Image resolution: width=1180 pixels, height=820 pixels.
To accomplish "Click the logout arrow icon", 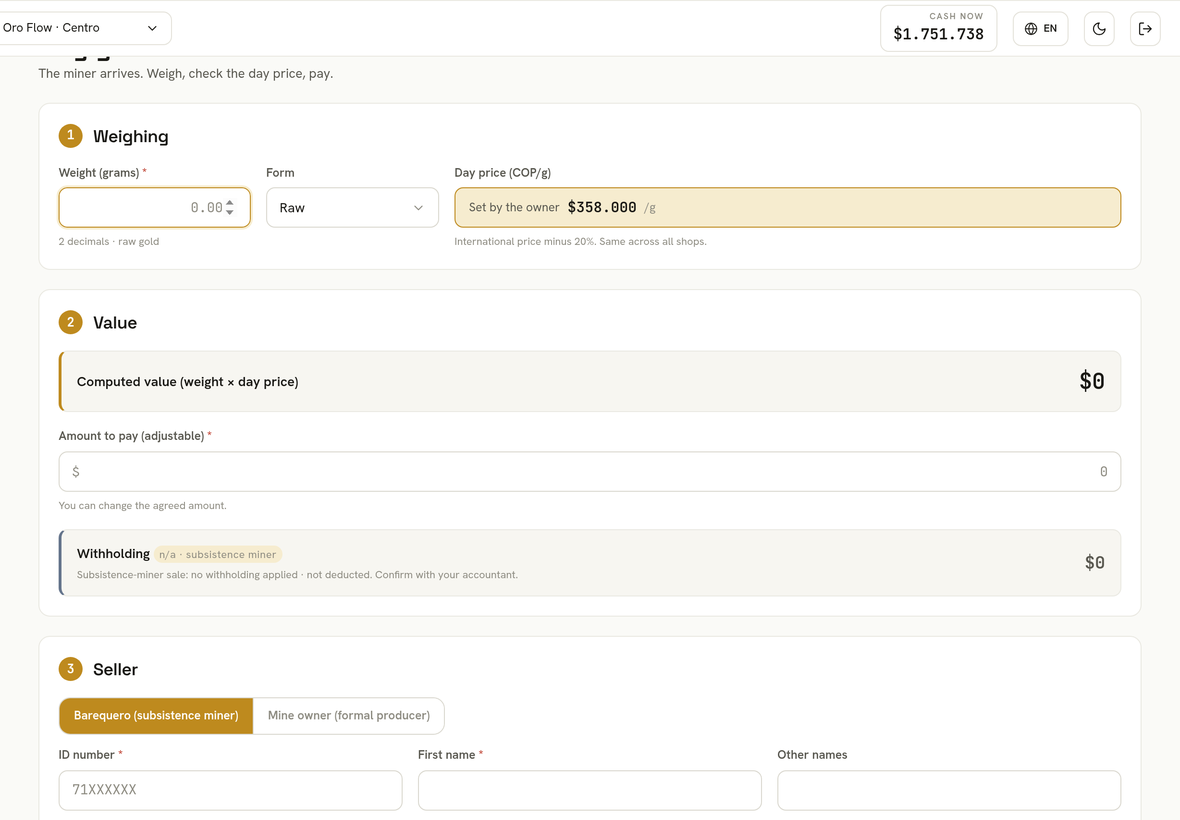I will [1145, 29].
